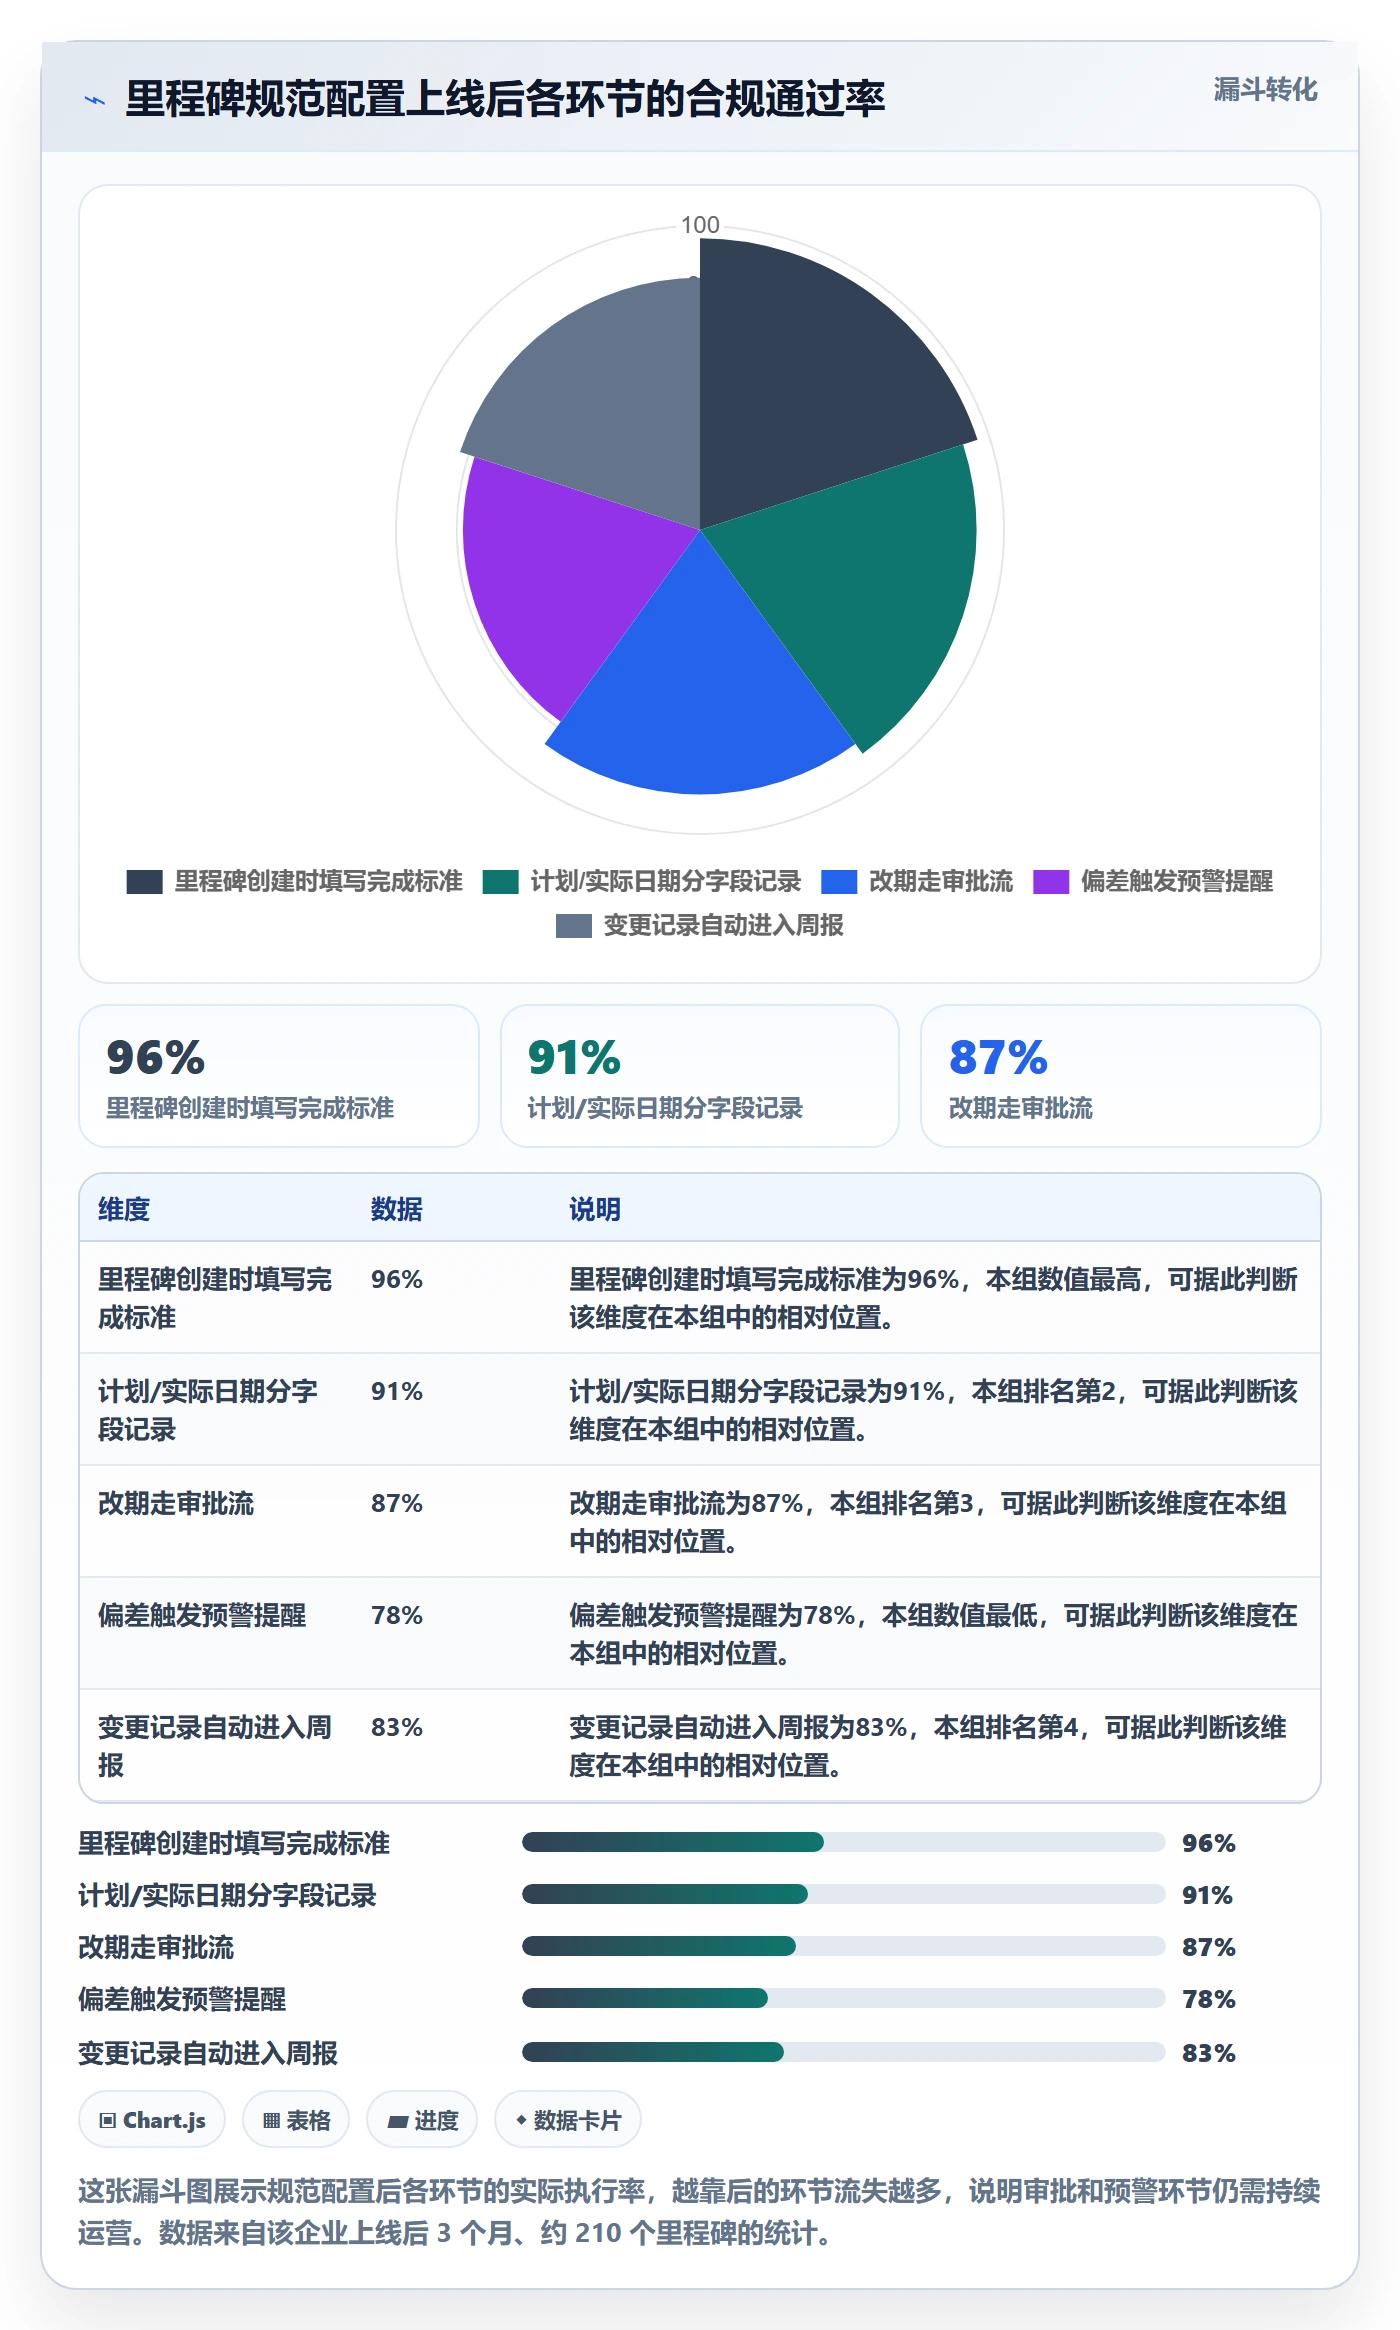Select table row name 偏差触发预警提醒
1400x2330 pixels.
coord(202,1615)
